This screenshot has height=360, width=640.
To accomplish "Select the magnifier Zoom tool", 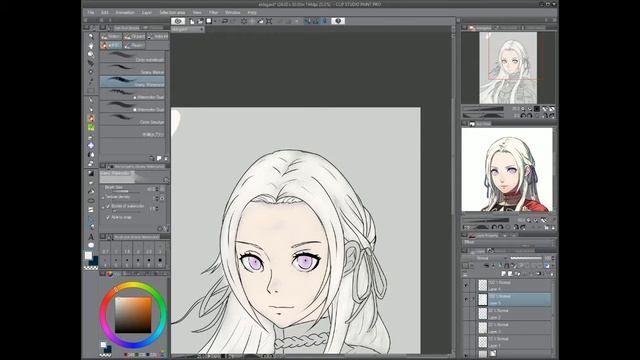I will 91,36.
